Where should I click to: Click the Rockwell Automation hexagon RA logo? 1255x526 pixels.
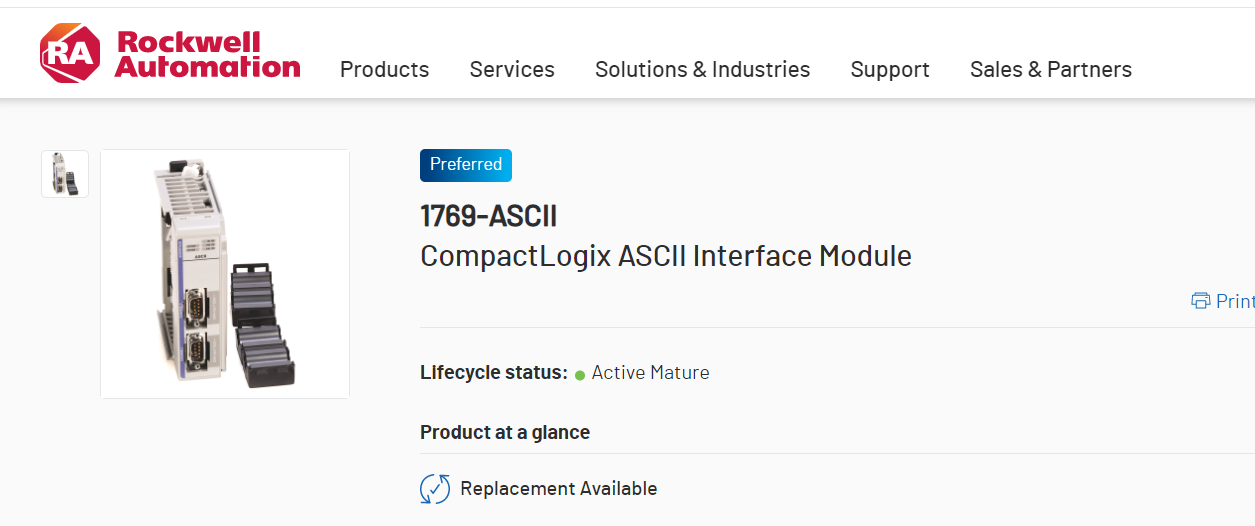click(69, 54)
